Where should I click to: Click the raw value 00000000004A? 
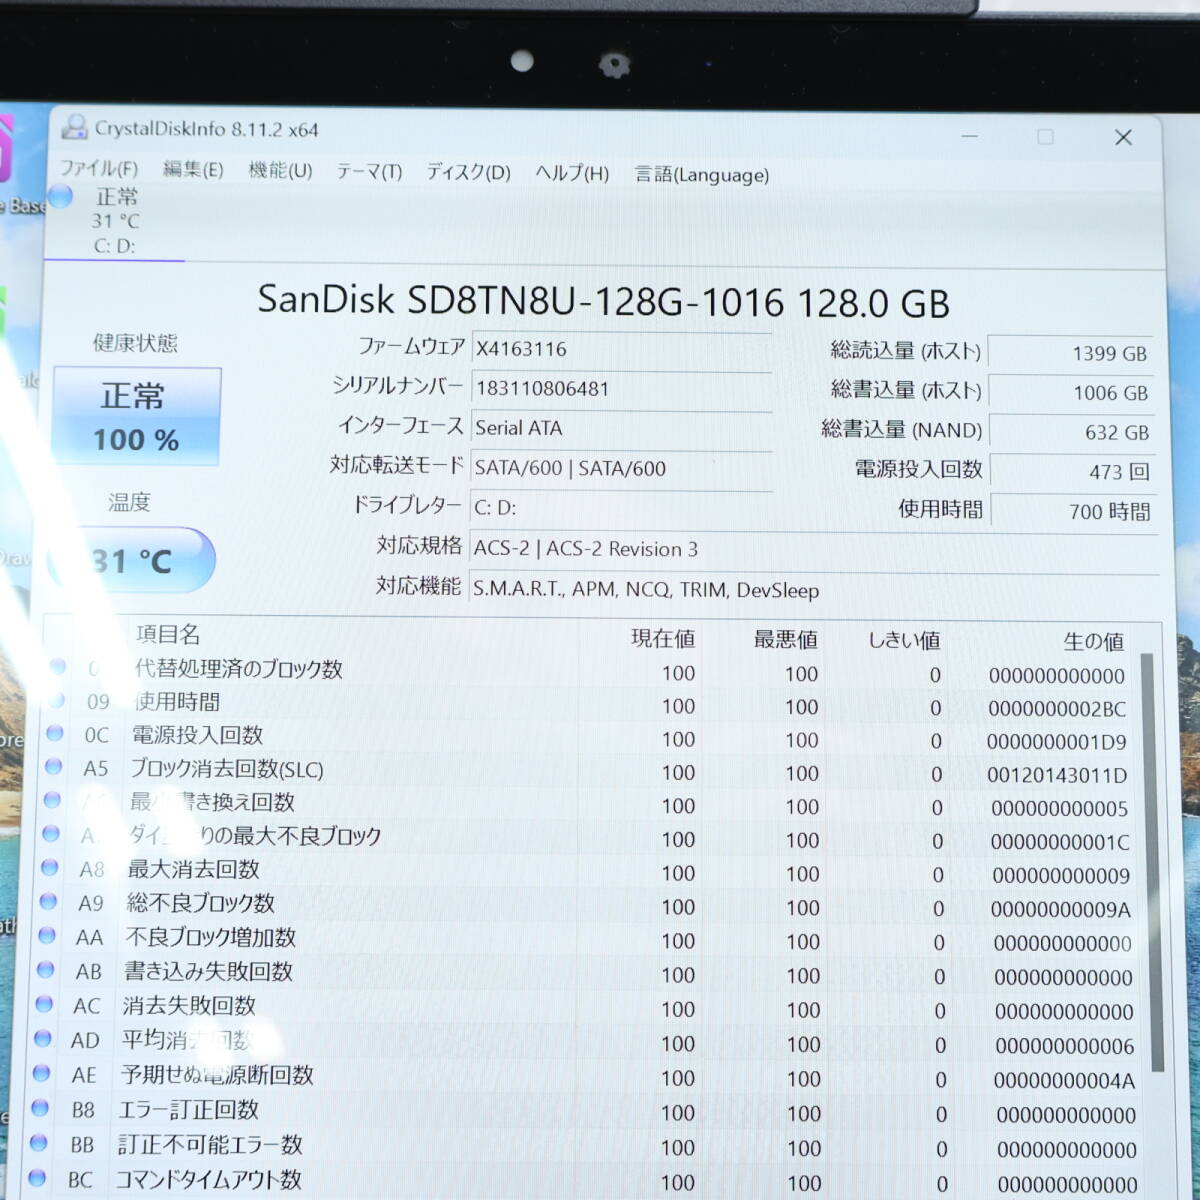(1064, 1081)
